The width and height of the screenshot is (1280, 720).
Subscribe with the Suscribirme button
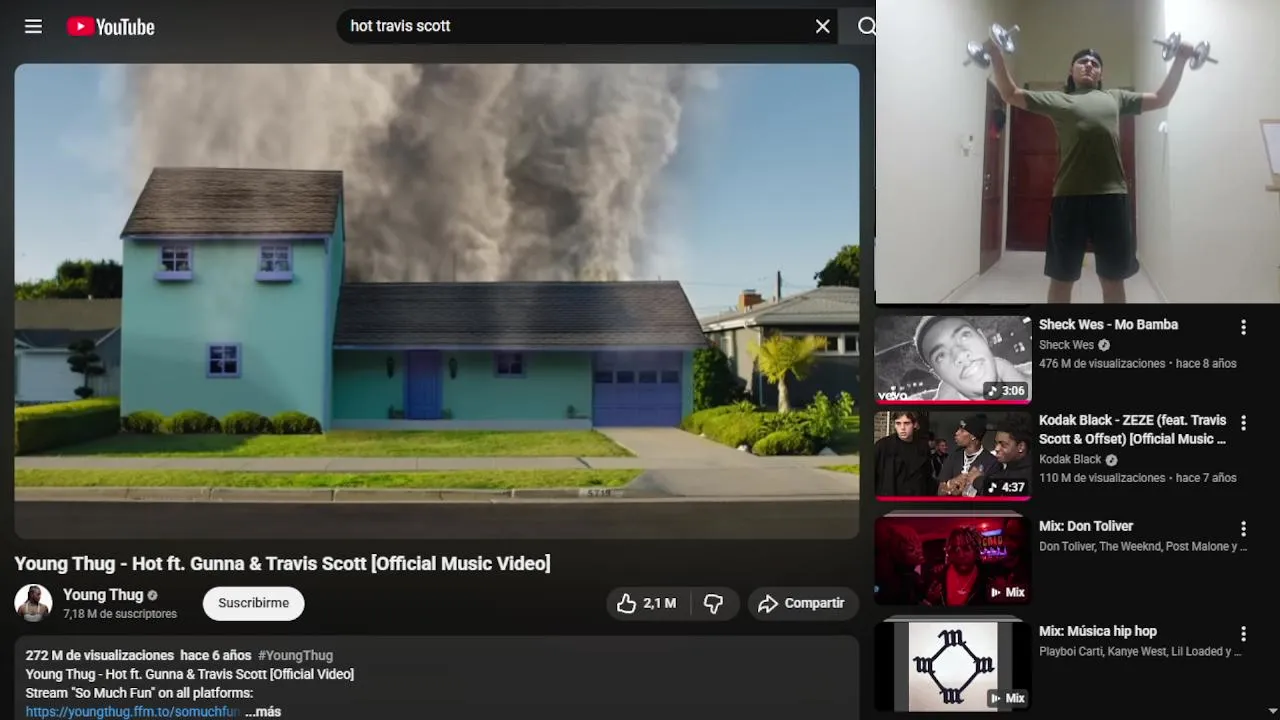(x=253, y=603)
